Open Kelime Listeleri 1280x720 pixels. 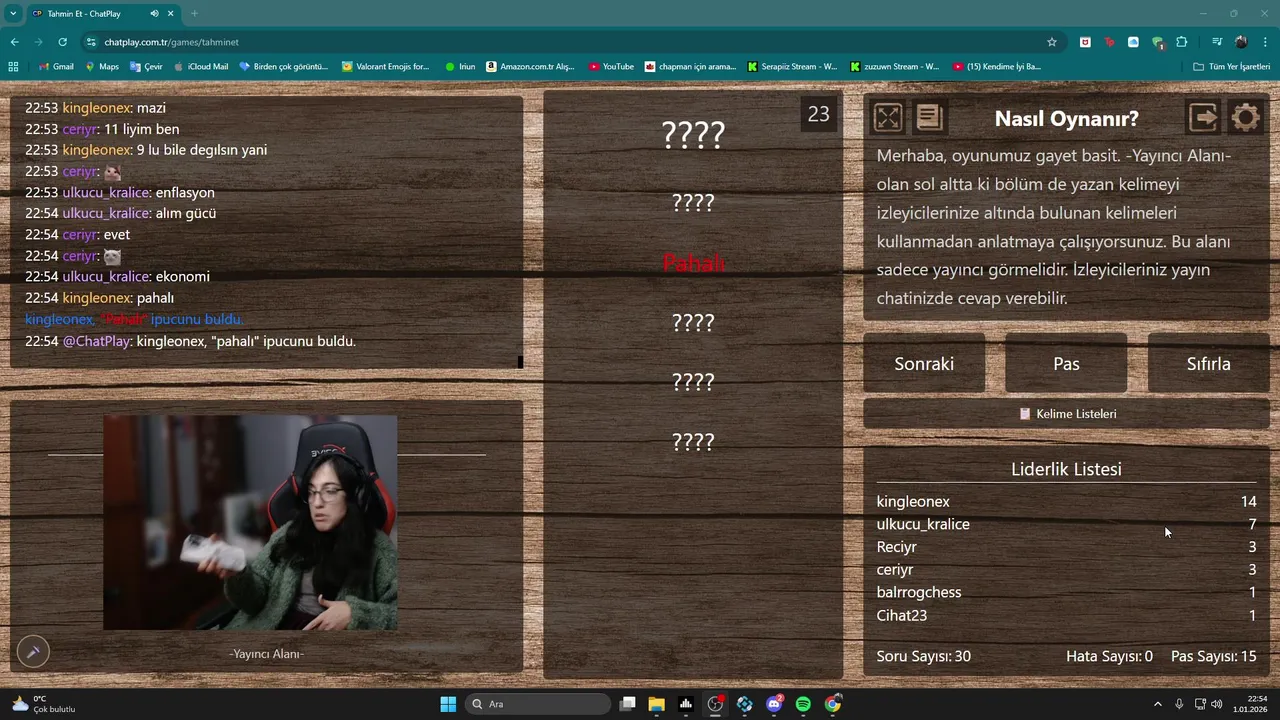click(x=1066, y=414)
